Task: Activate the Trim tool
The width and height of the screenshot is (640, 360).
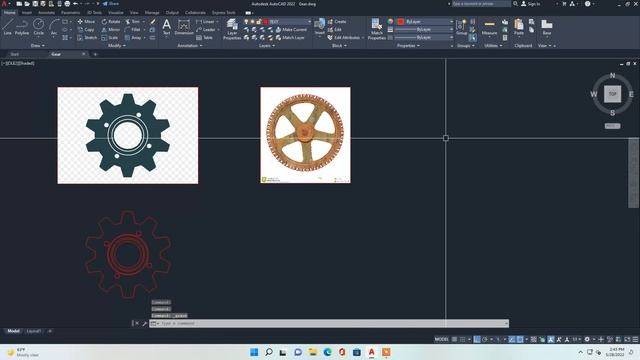Action: coord(133,22)
